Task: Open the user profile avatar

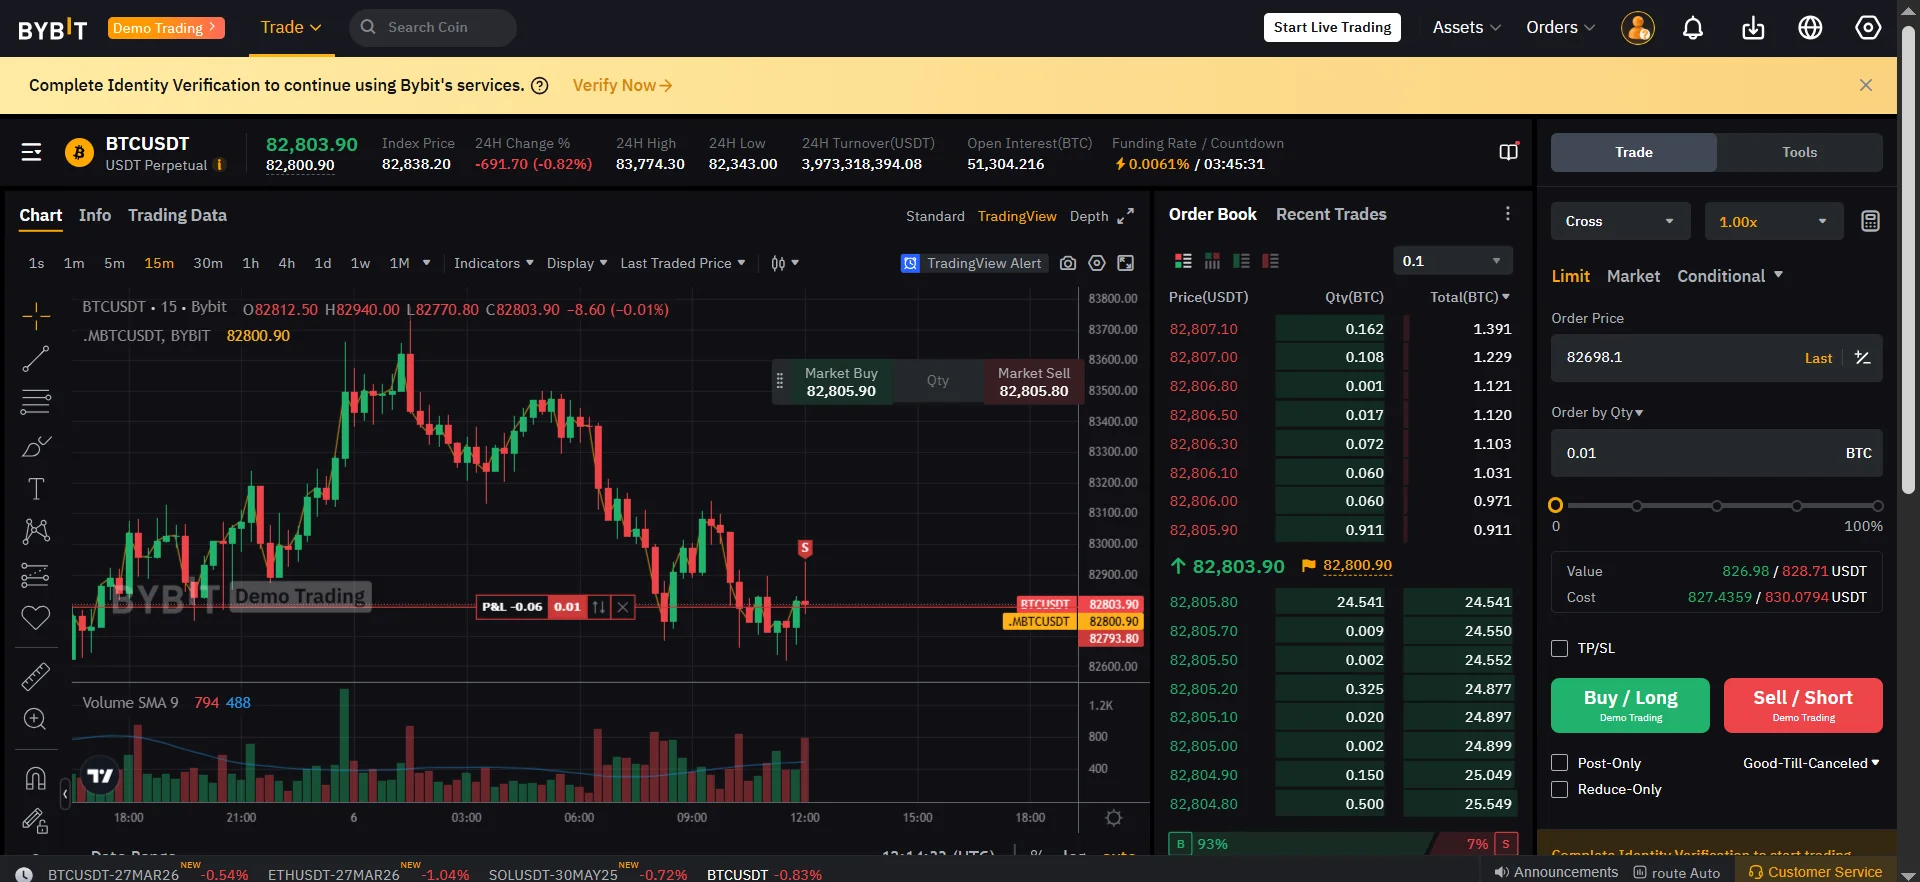Action: 1638,28
